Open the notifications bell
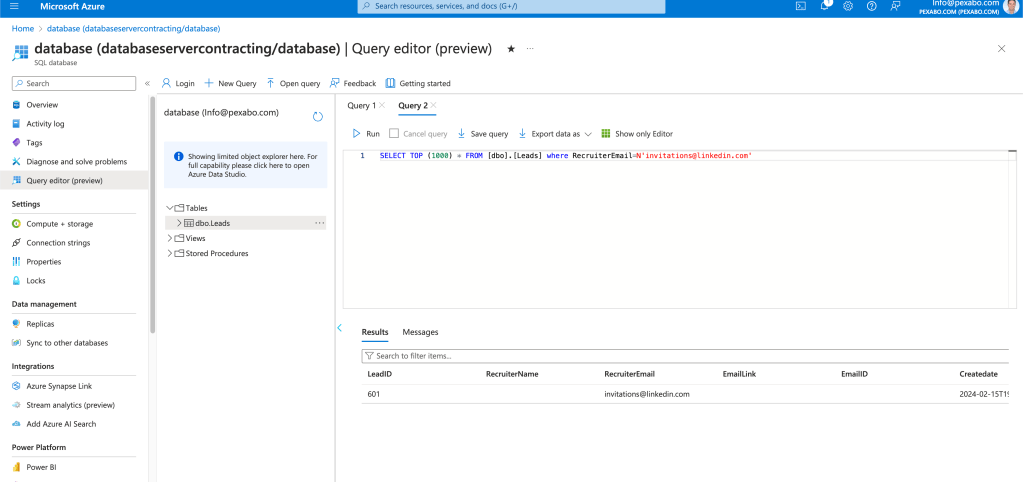This screenshot has height=482, width=1023. [825, 6]
